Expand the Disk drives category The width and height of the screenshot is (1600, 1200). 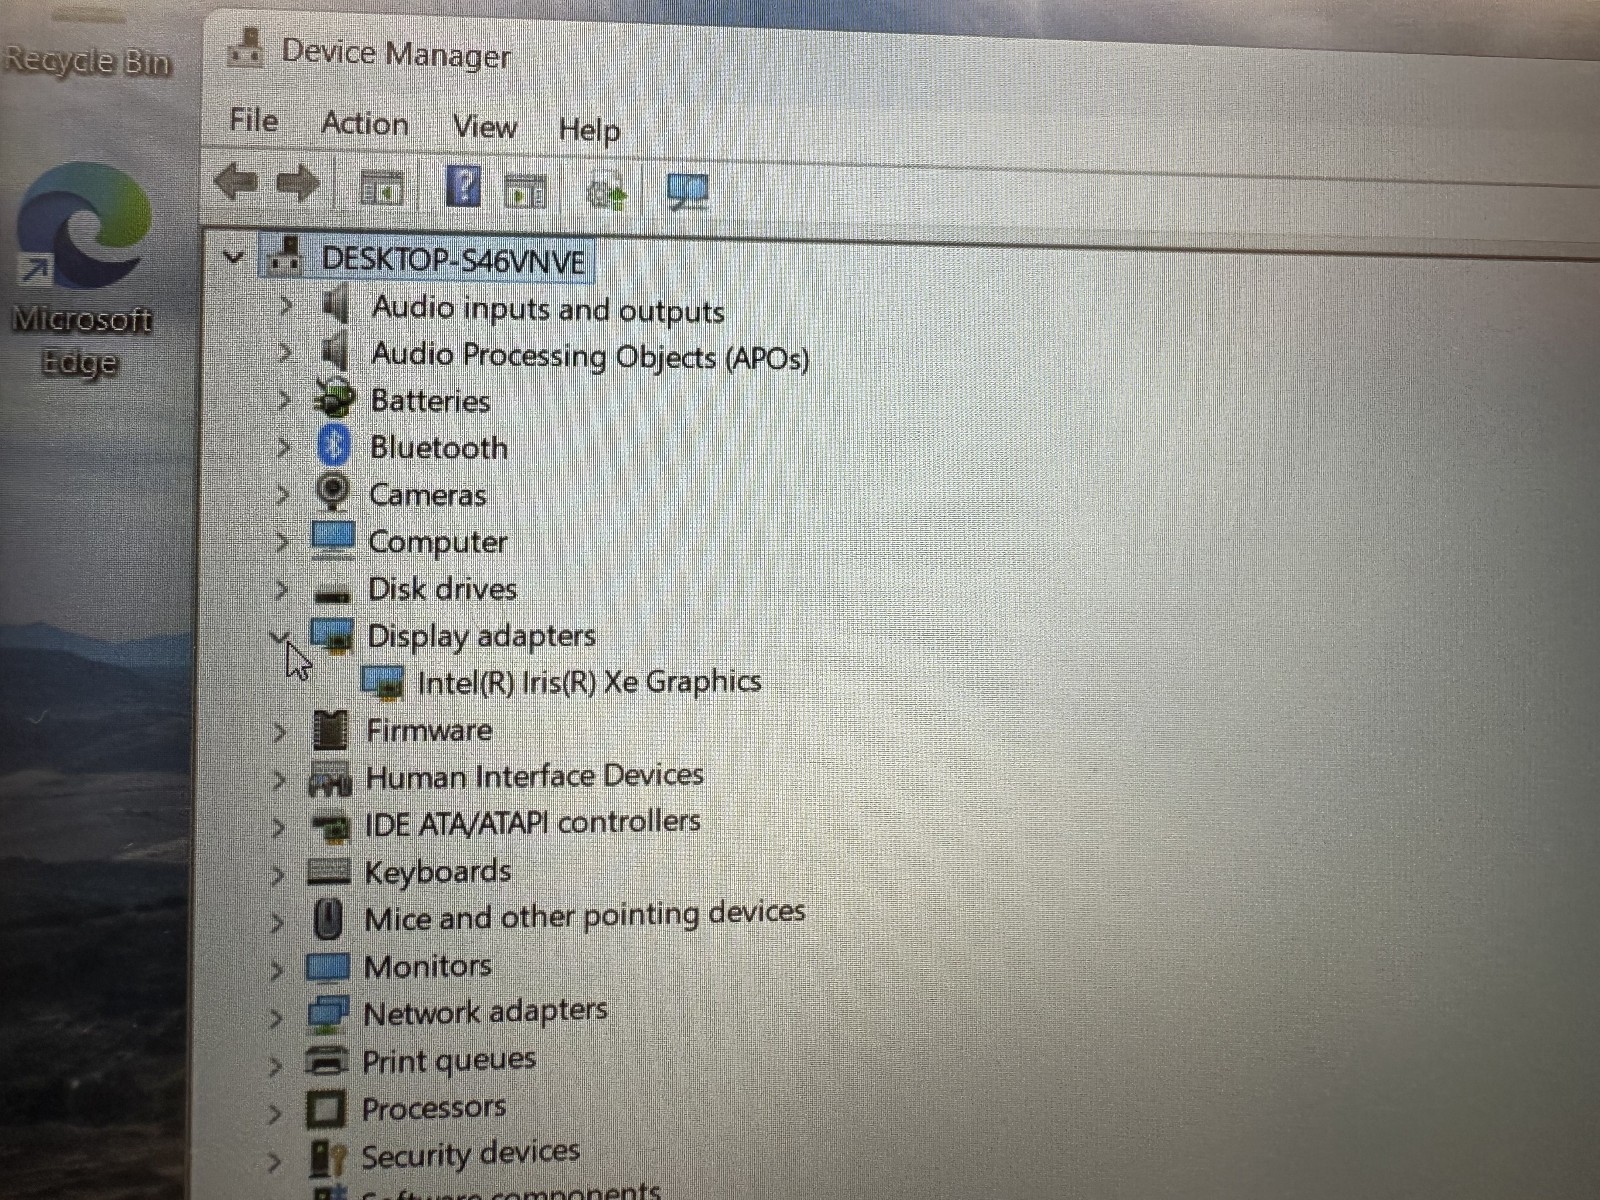(x=282, y=589)
